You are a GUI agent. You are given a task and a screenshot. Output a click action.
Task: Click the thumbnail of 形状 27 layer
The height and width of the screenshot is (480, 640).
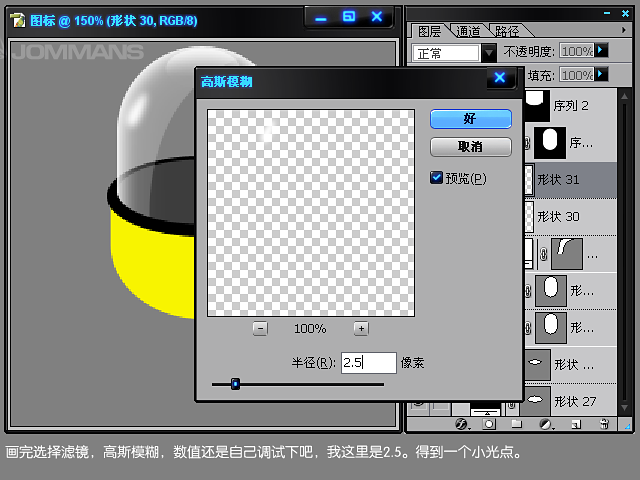535,400
